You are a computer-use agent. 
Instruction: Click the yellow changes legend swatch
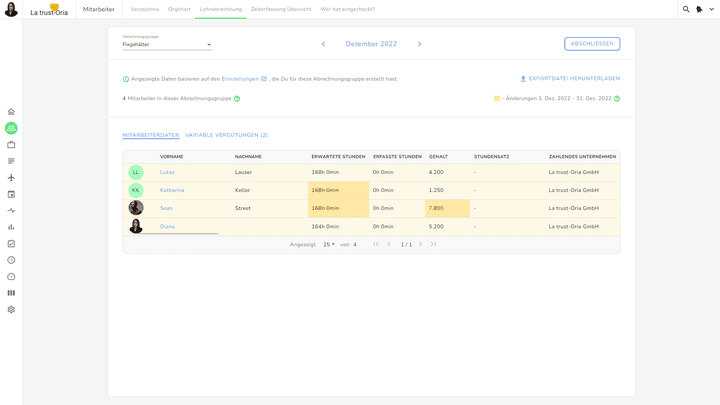pyautogui.click(x=497, y=99)
